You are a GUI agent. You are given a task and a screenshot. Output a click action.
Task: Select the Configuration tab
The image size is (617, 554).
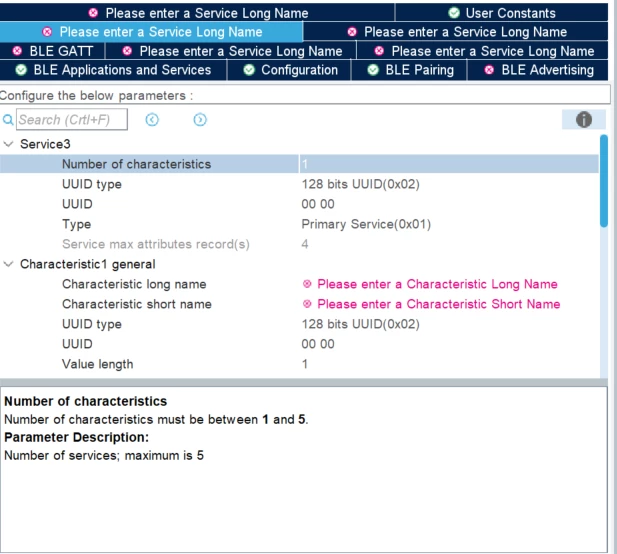point(289,70)
